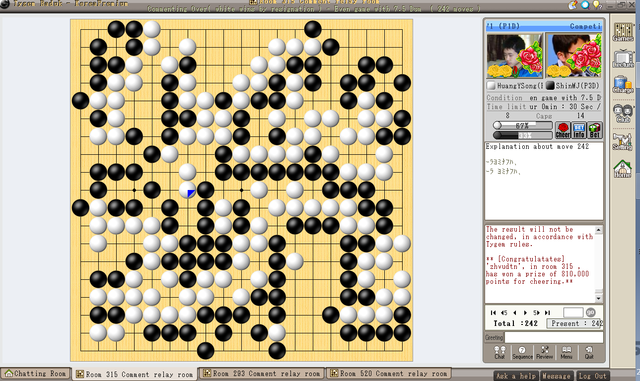
Task: Click the Bet dice button
Action: pos(595,130)
